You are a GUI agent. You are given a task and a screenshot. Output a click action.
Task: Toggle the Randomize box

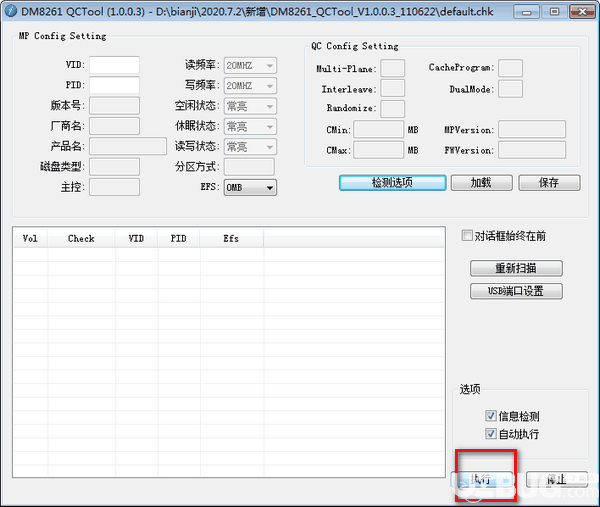click(x=392, y=108)
